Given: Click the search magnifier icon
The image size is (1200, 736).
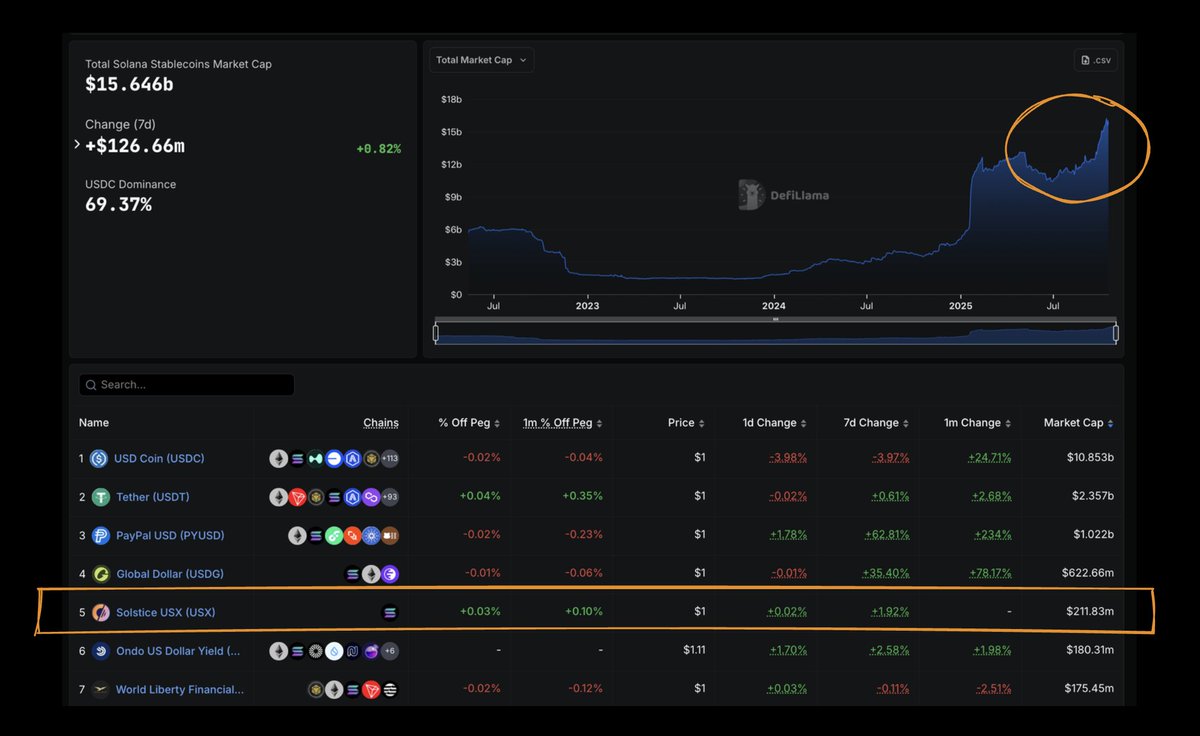Looking at the screenshot, I should (91, 385).
